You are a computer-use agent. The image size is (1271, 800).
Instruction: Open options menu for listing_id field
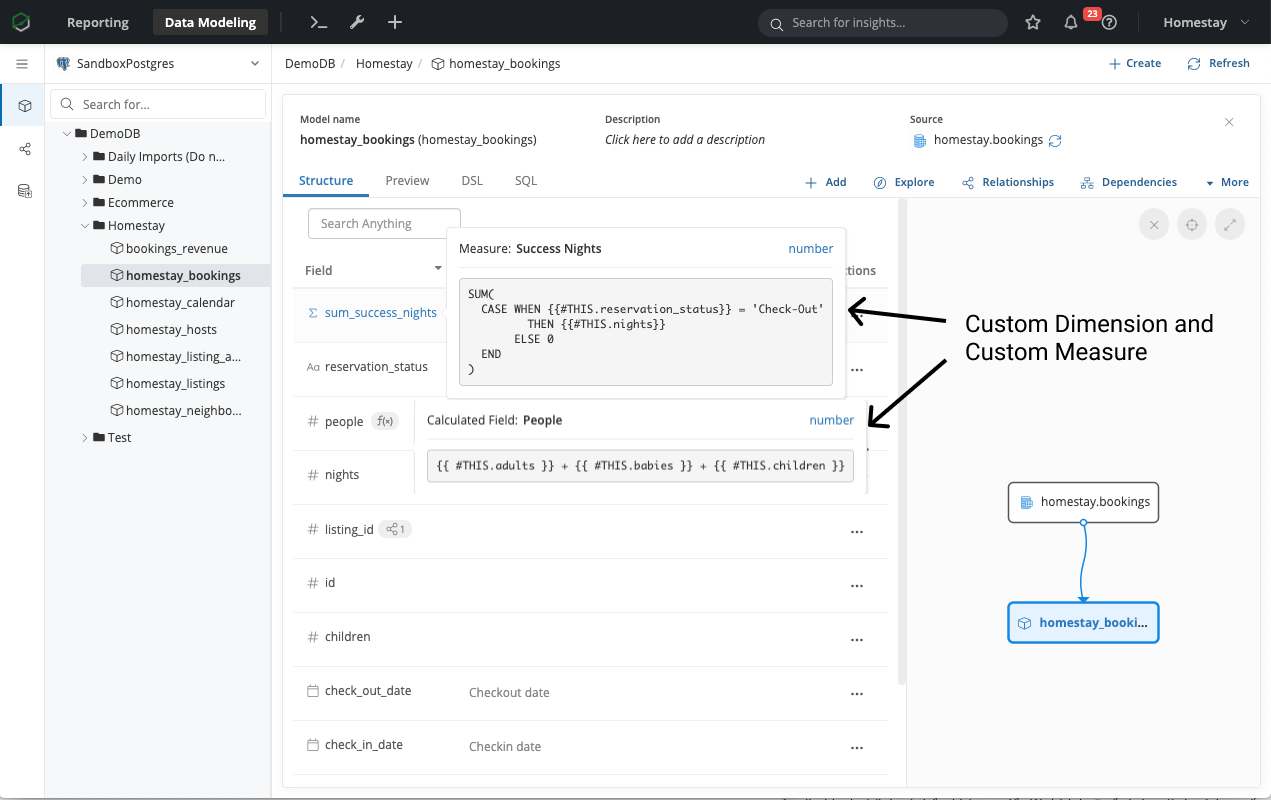[856, 531]
